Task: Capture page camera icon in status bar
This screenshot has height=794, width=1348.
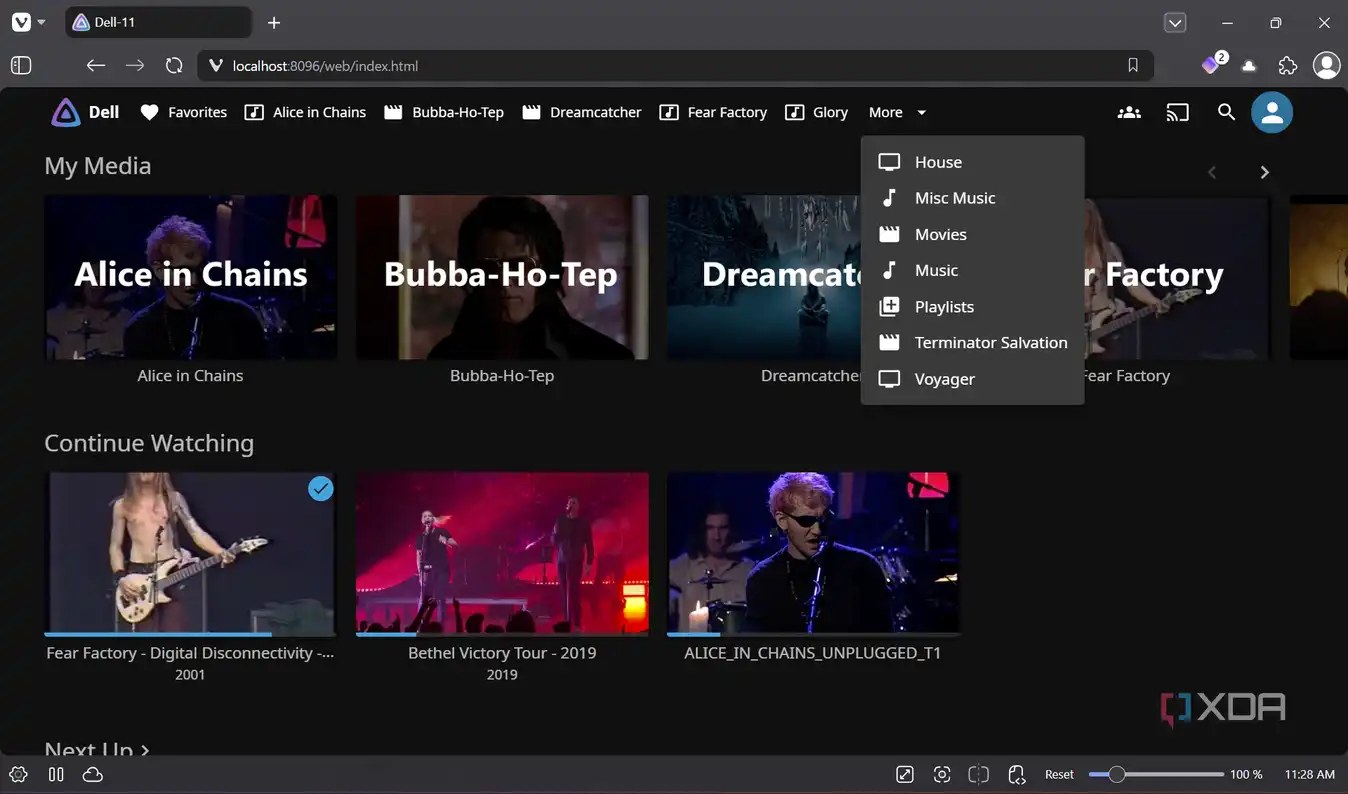Action: click(x=941, y=774)
